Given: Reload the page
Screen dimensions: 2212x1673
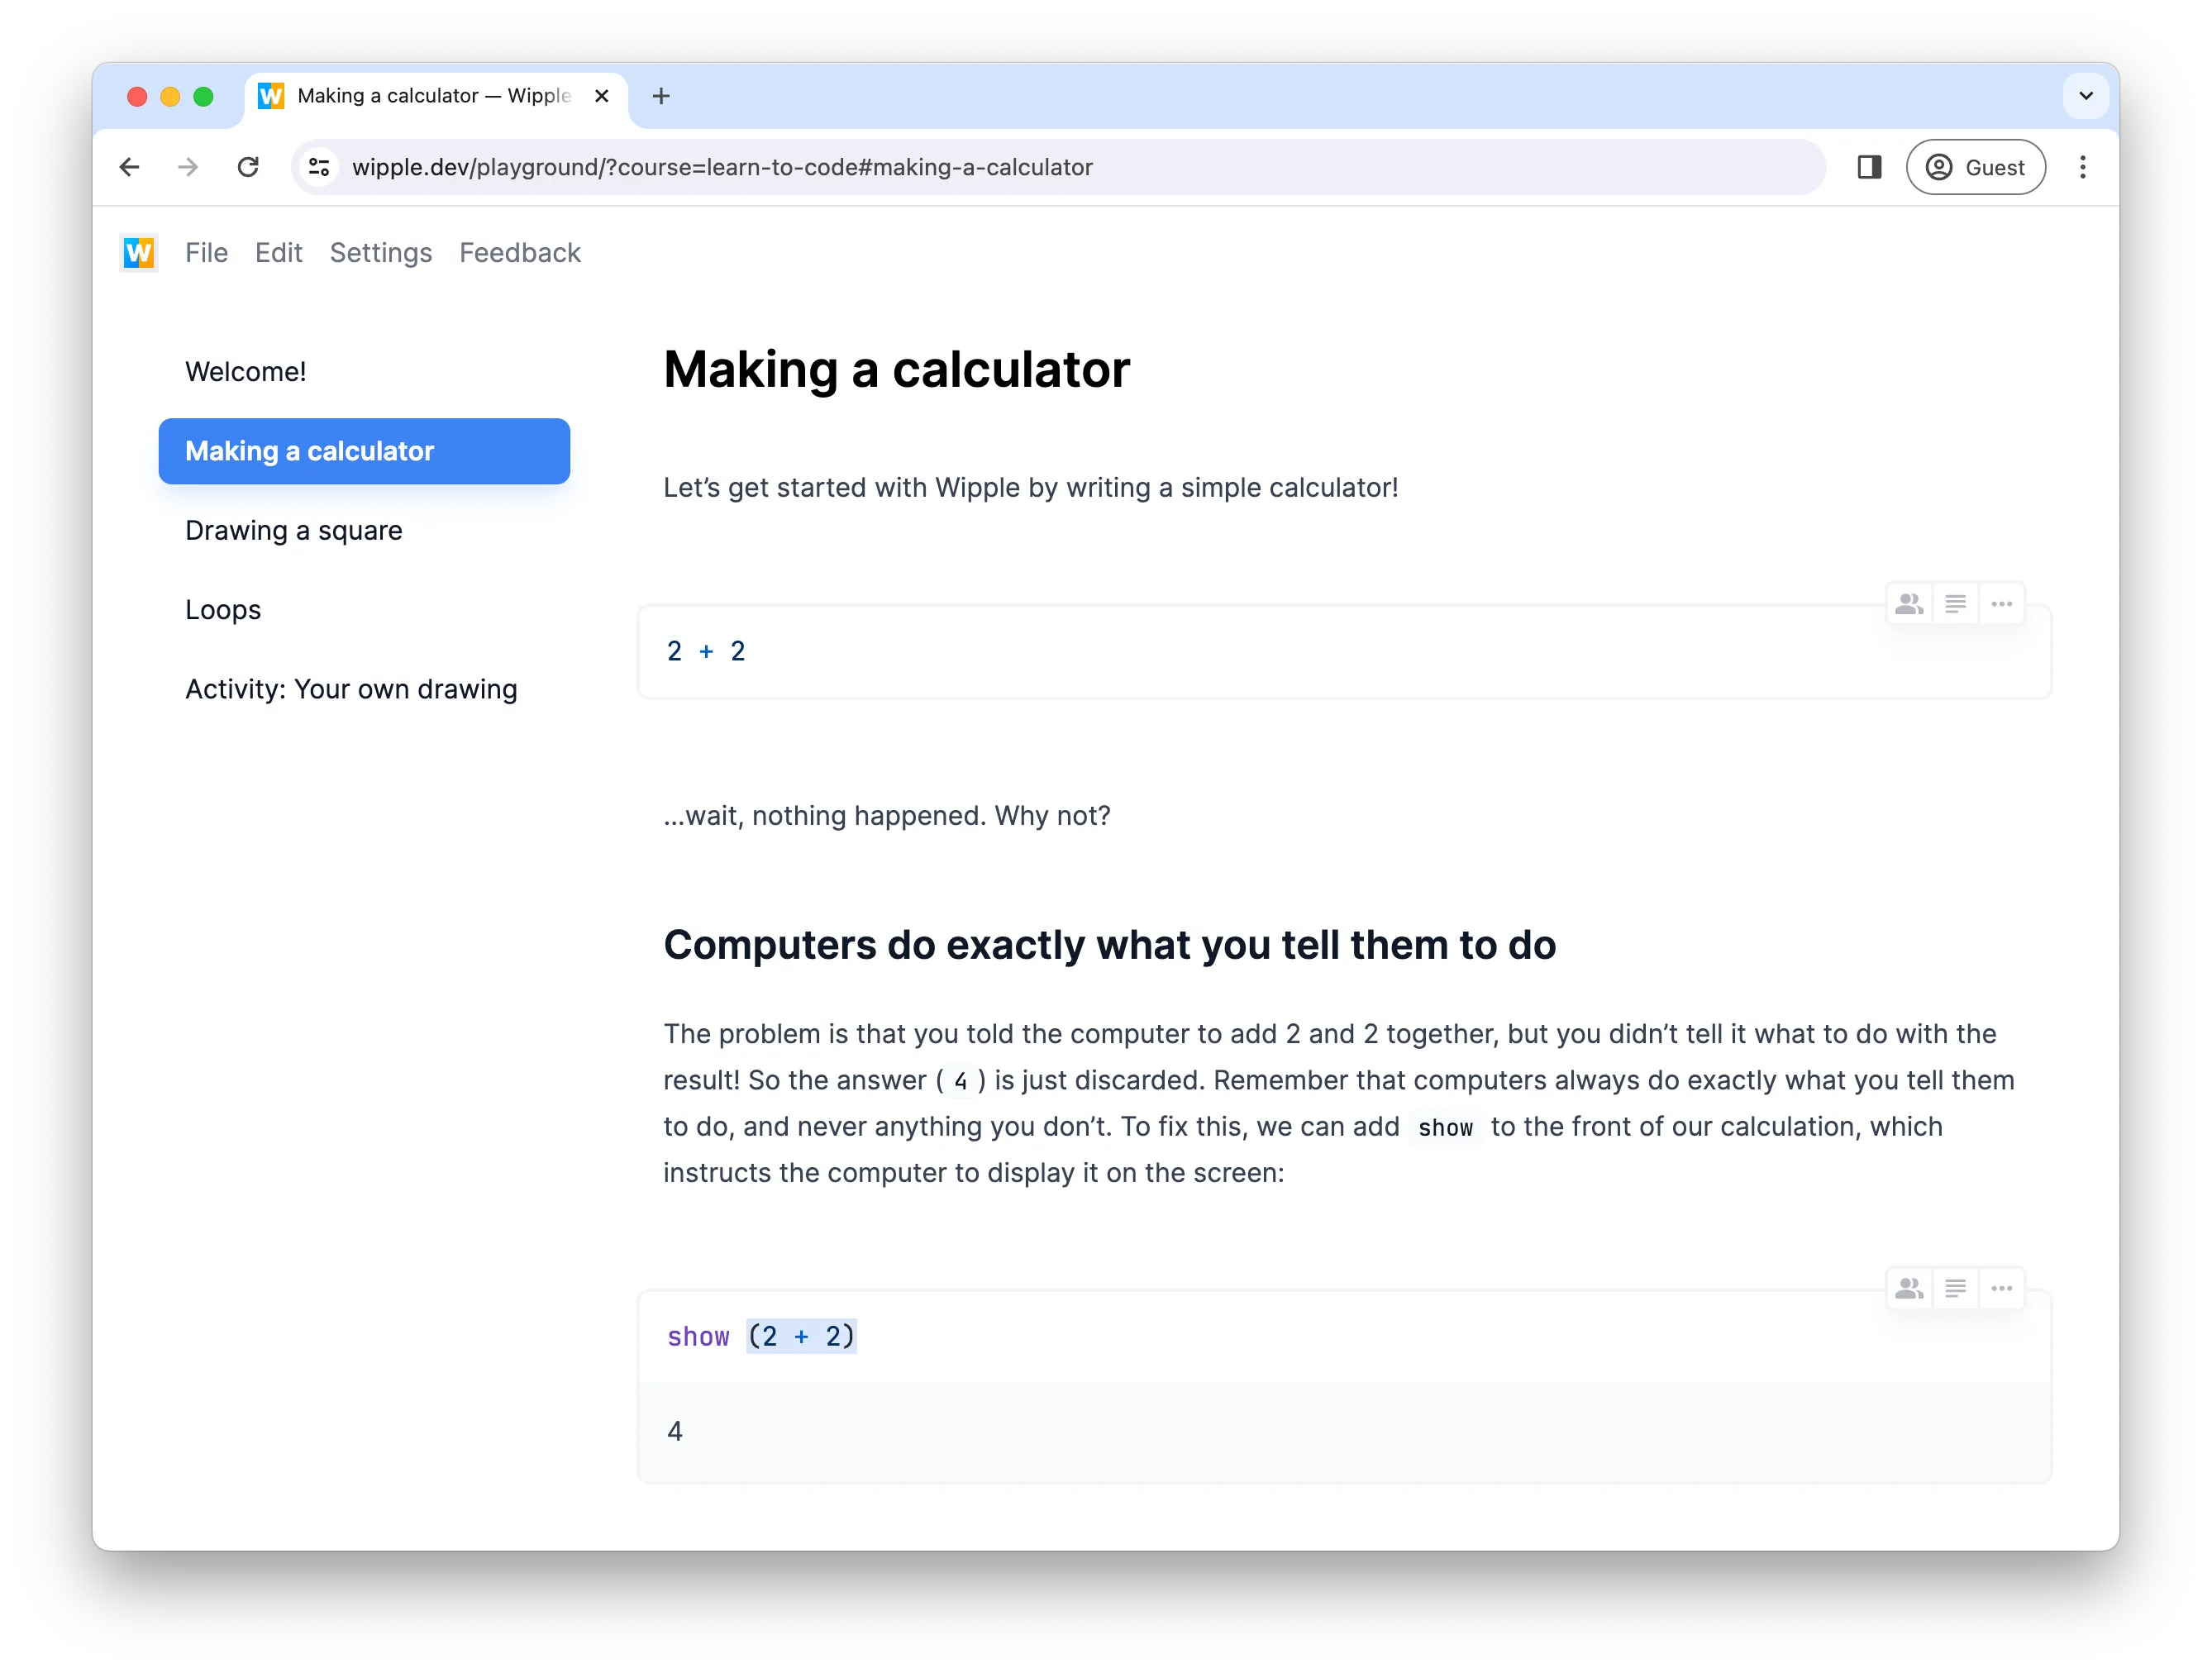Looking at the screenshot, I should [x=248, y=167].
